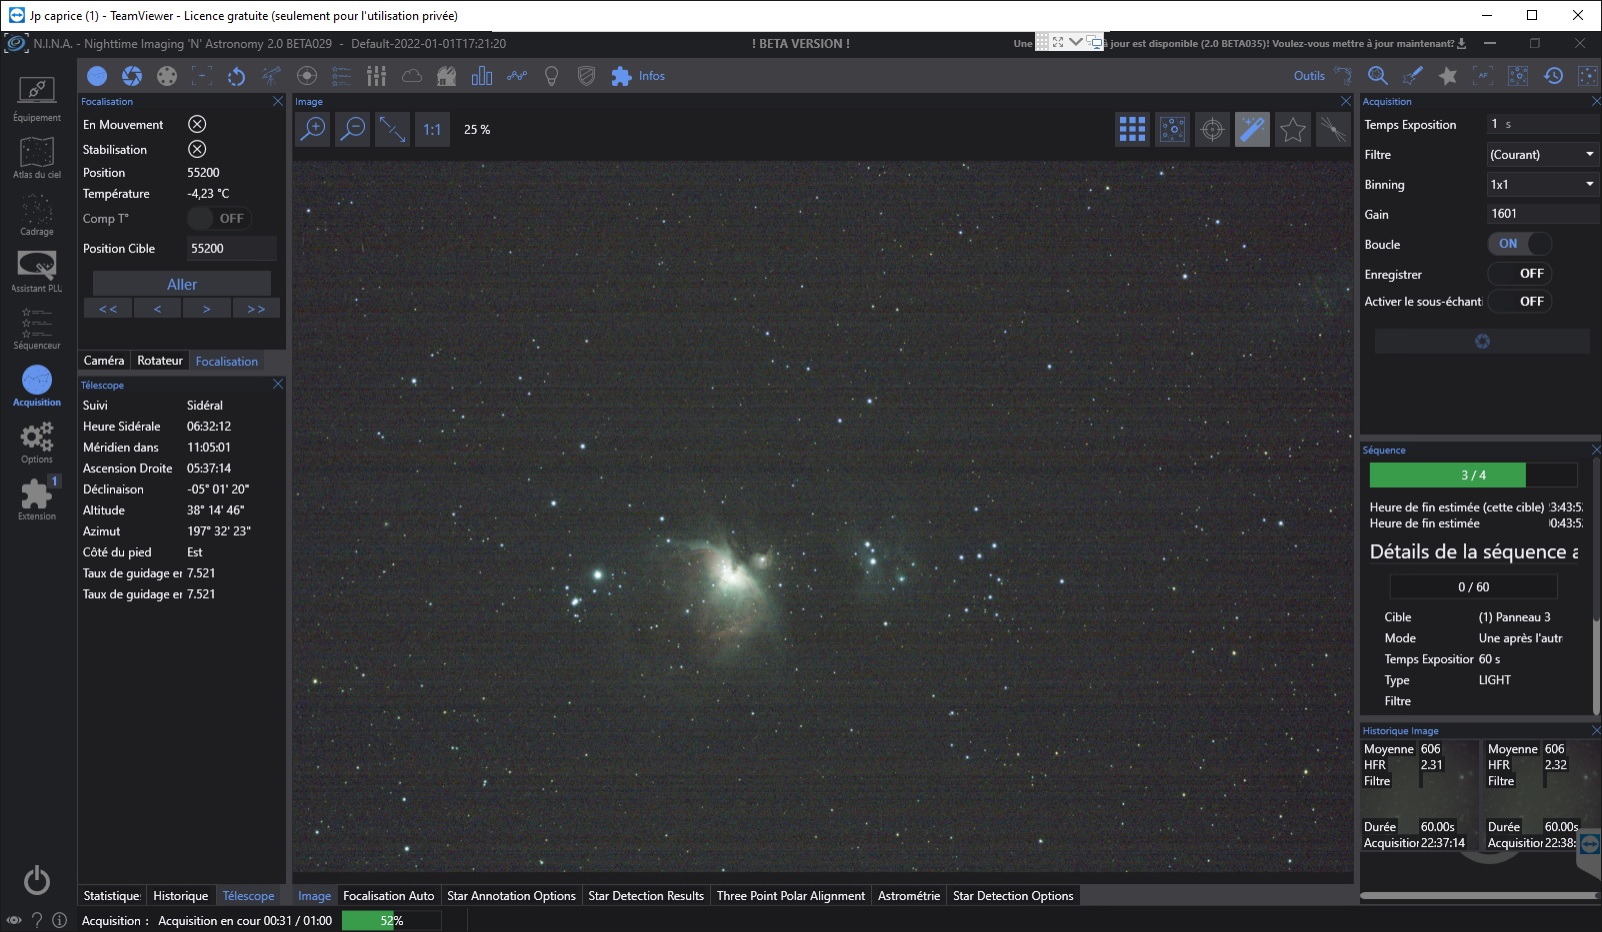Toggle the sequence list panel icon

pos(341,76)
